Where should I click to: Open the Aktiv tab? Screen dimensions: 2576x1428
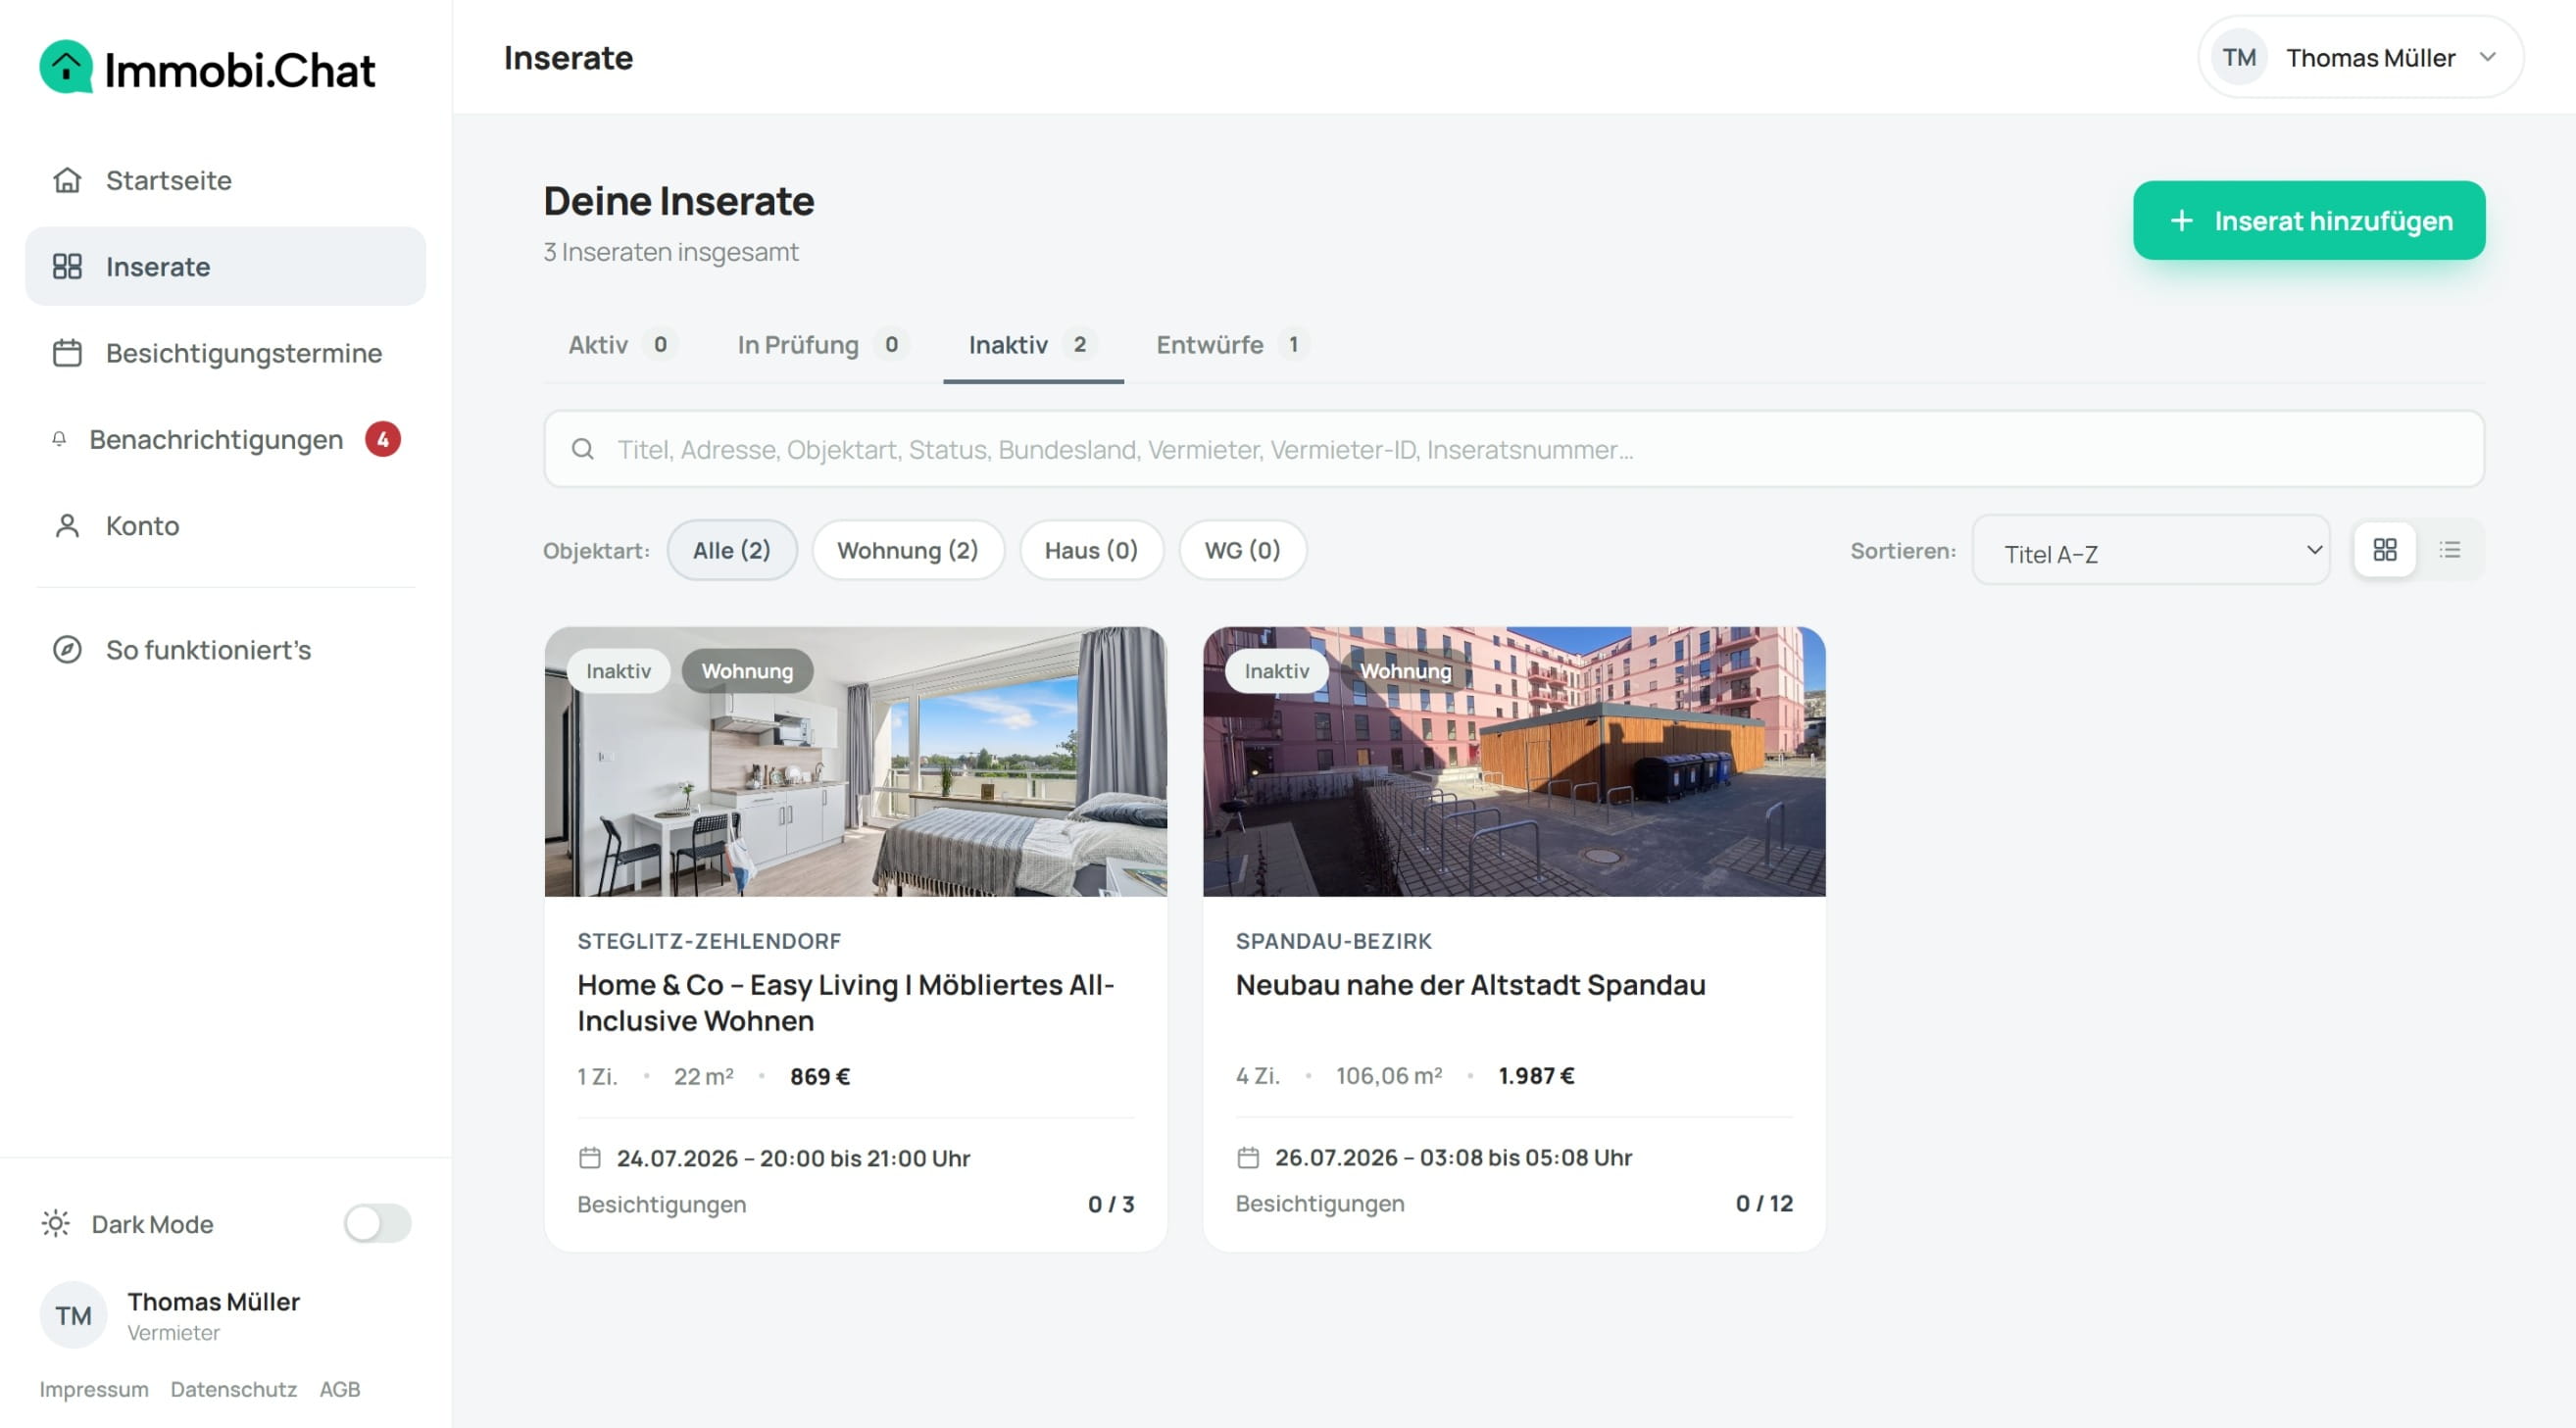pos(622,344)
